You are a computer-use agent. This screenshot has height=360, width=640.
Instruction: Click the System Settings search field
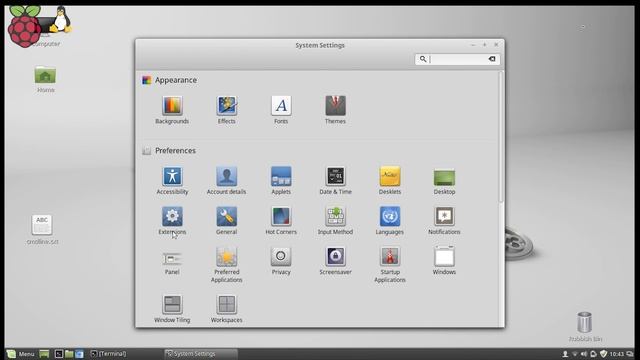tap(457, 59)
